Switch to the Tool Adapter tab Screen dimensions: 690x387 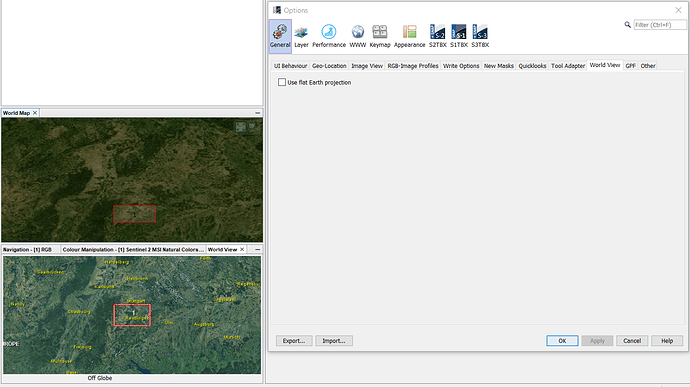[568, 66]
